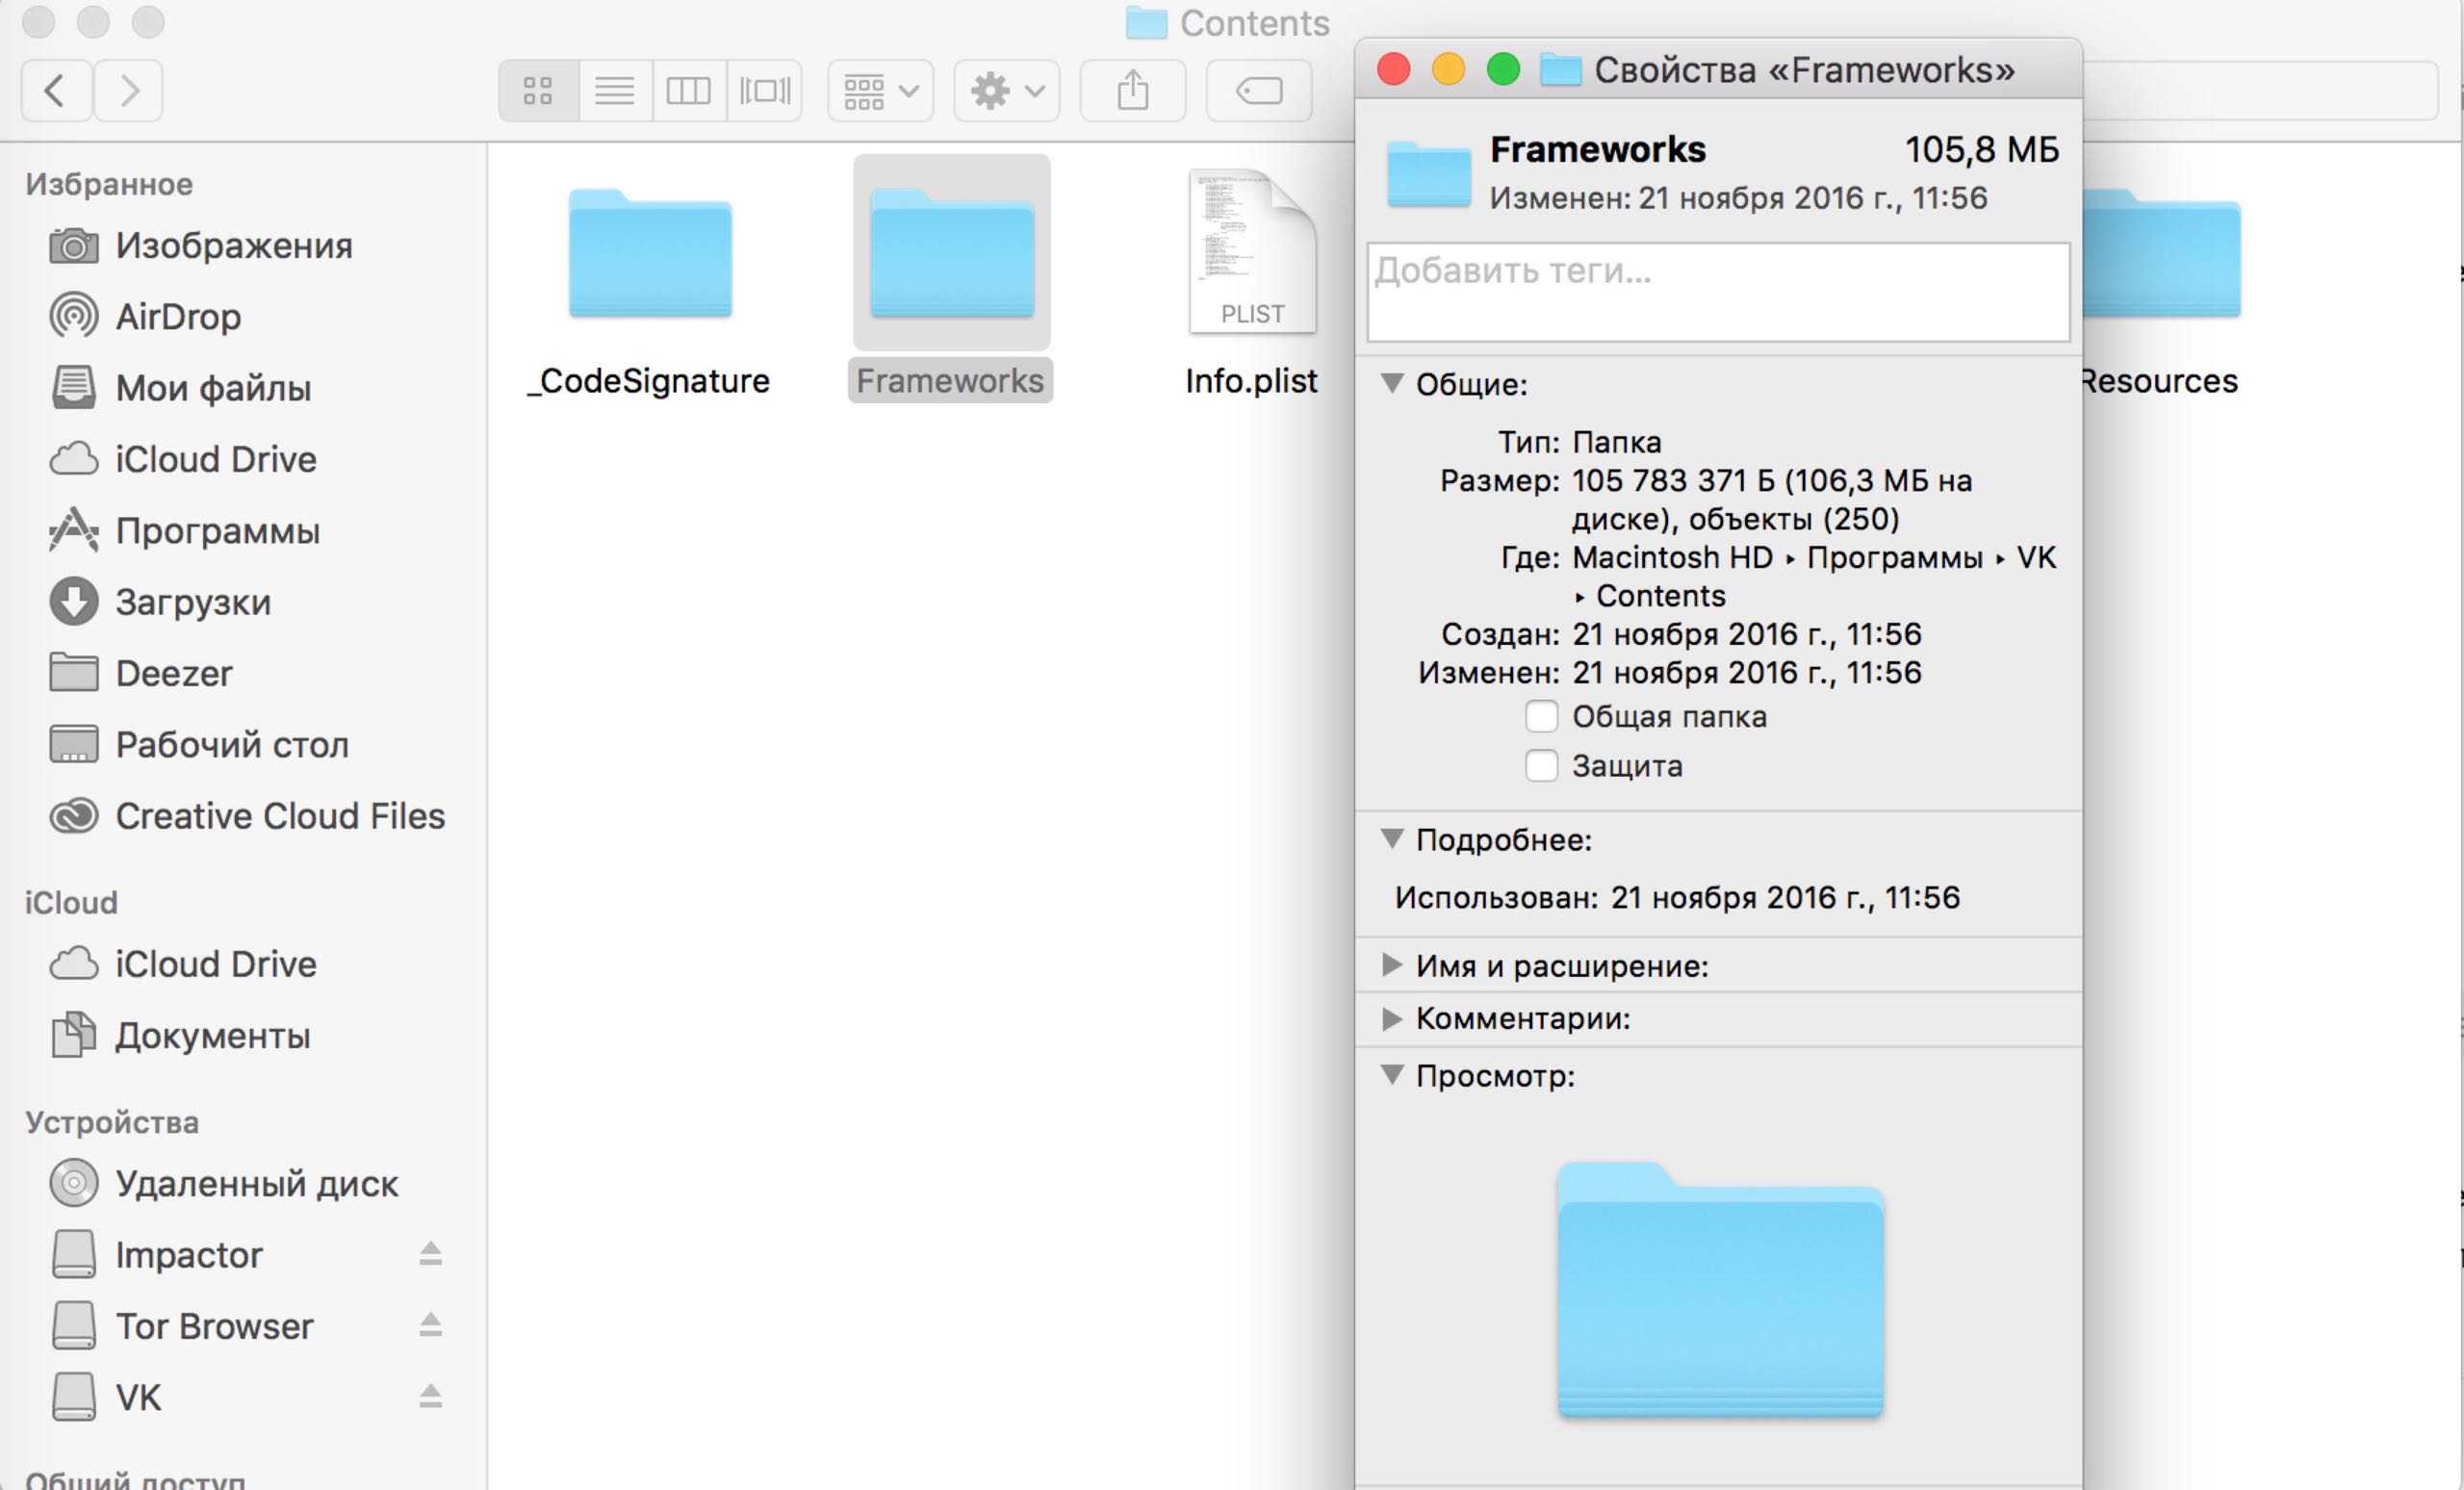
Task: Open AirDrop in the sidebar
Action: point(178,317)
